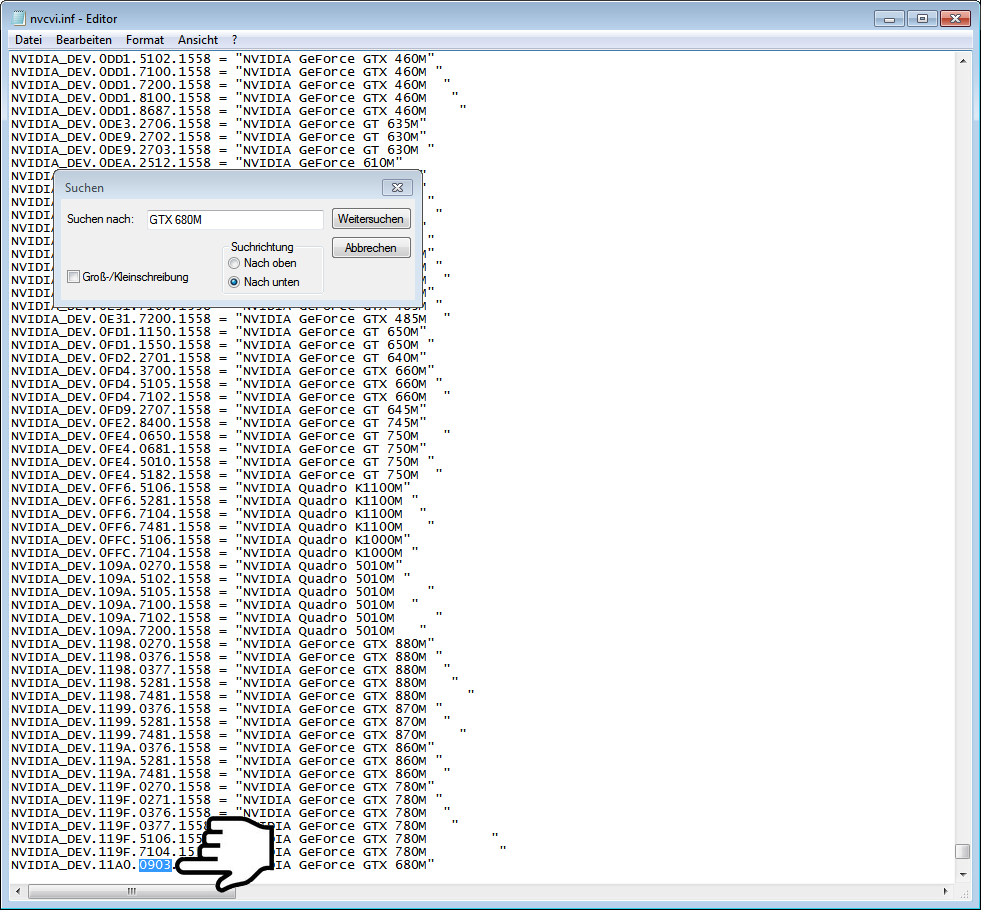The image size is (981, 910).
Task: Click the NVIDIA_DEV.119F.0270.1558 GTX 780M line
Action: pyautogui.click(x=223, y=787)
